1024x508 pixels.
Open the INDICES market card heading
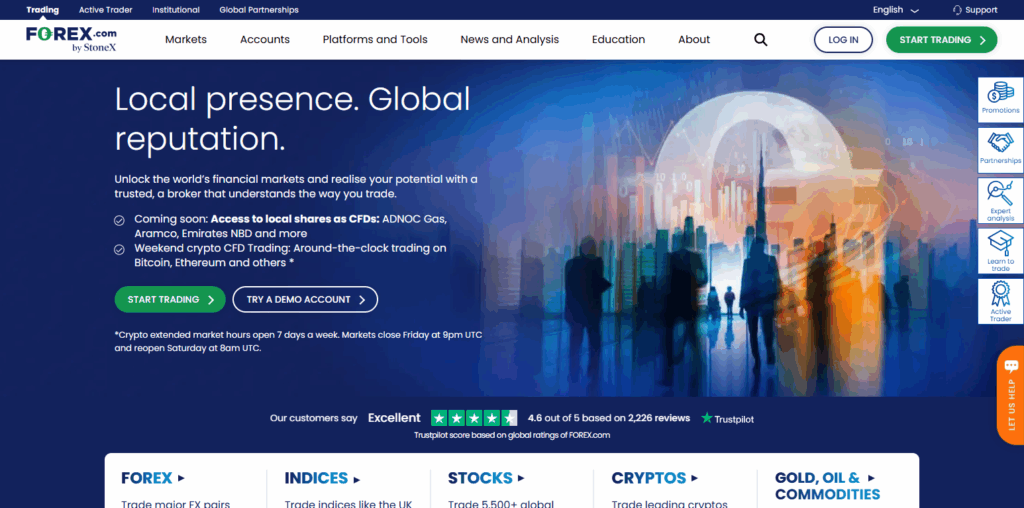[322, 478]
